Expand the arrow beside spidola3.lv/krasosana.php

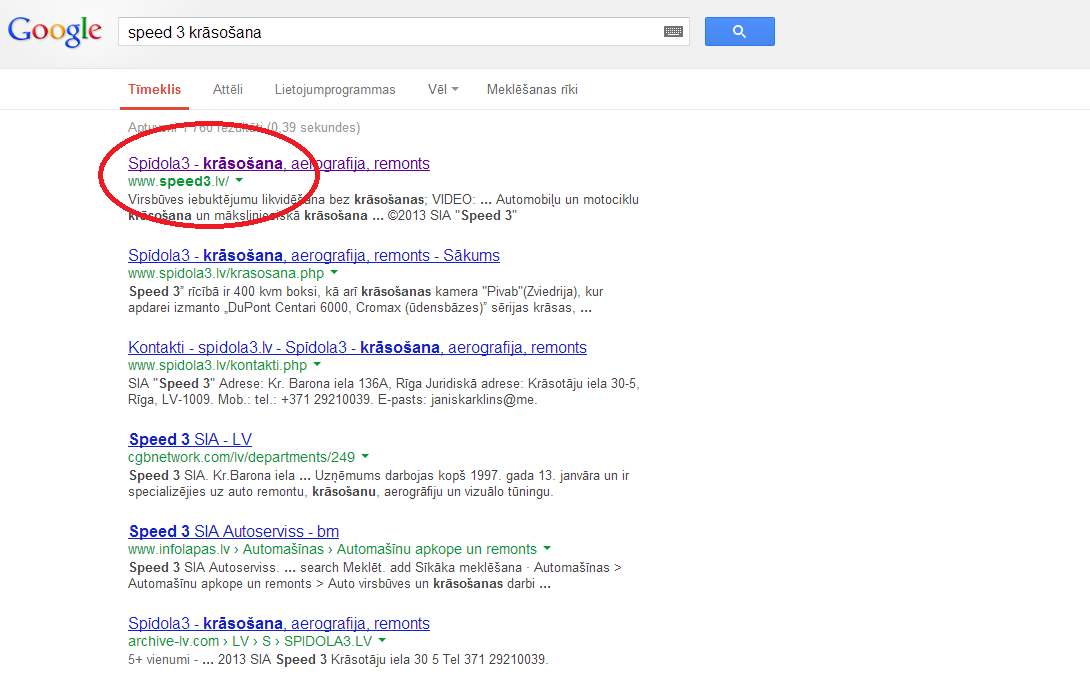(x=334, y=273)
